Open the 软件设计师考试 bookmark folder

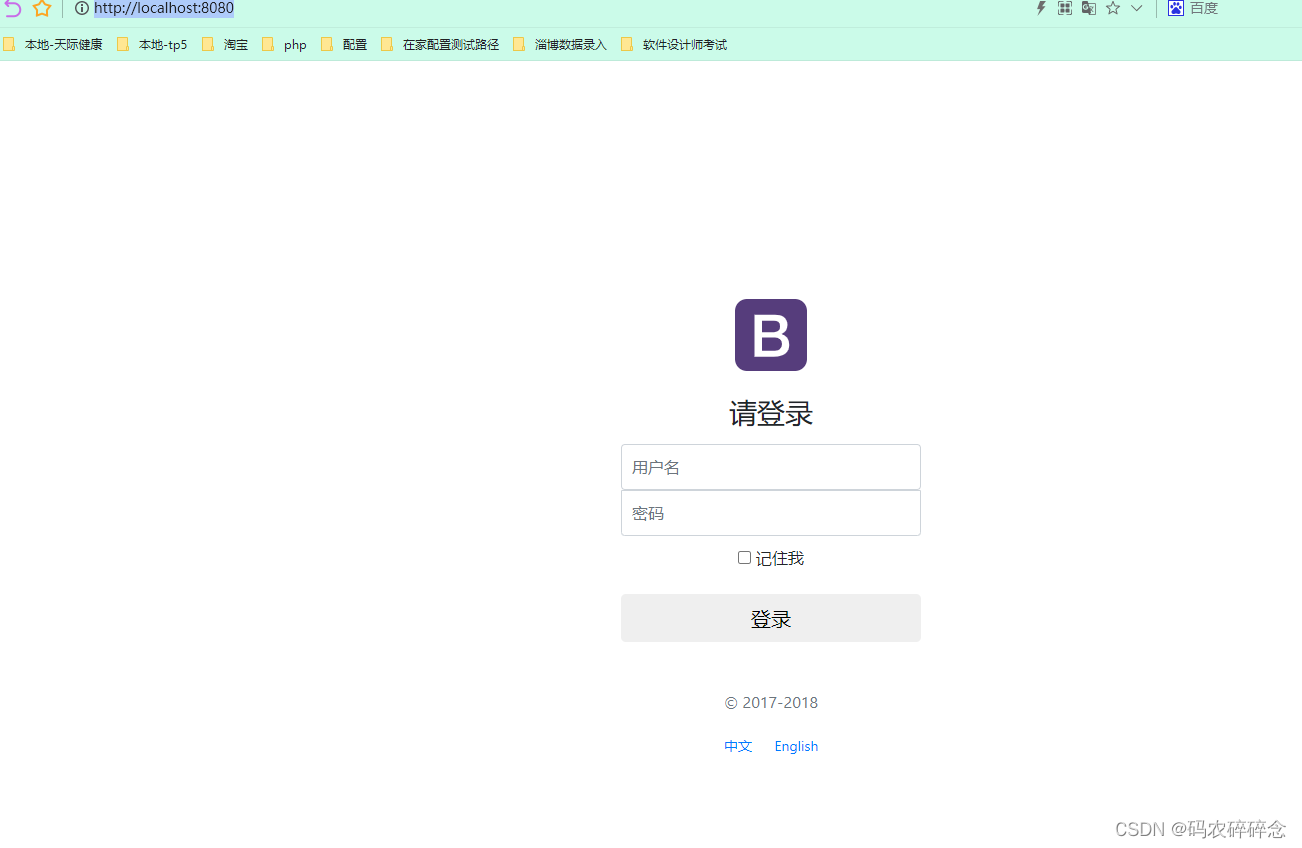pos(675,45)
